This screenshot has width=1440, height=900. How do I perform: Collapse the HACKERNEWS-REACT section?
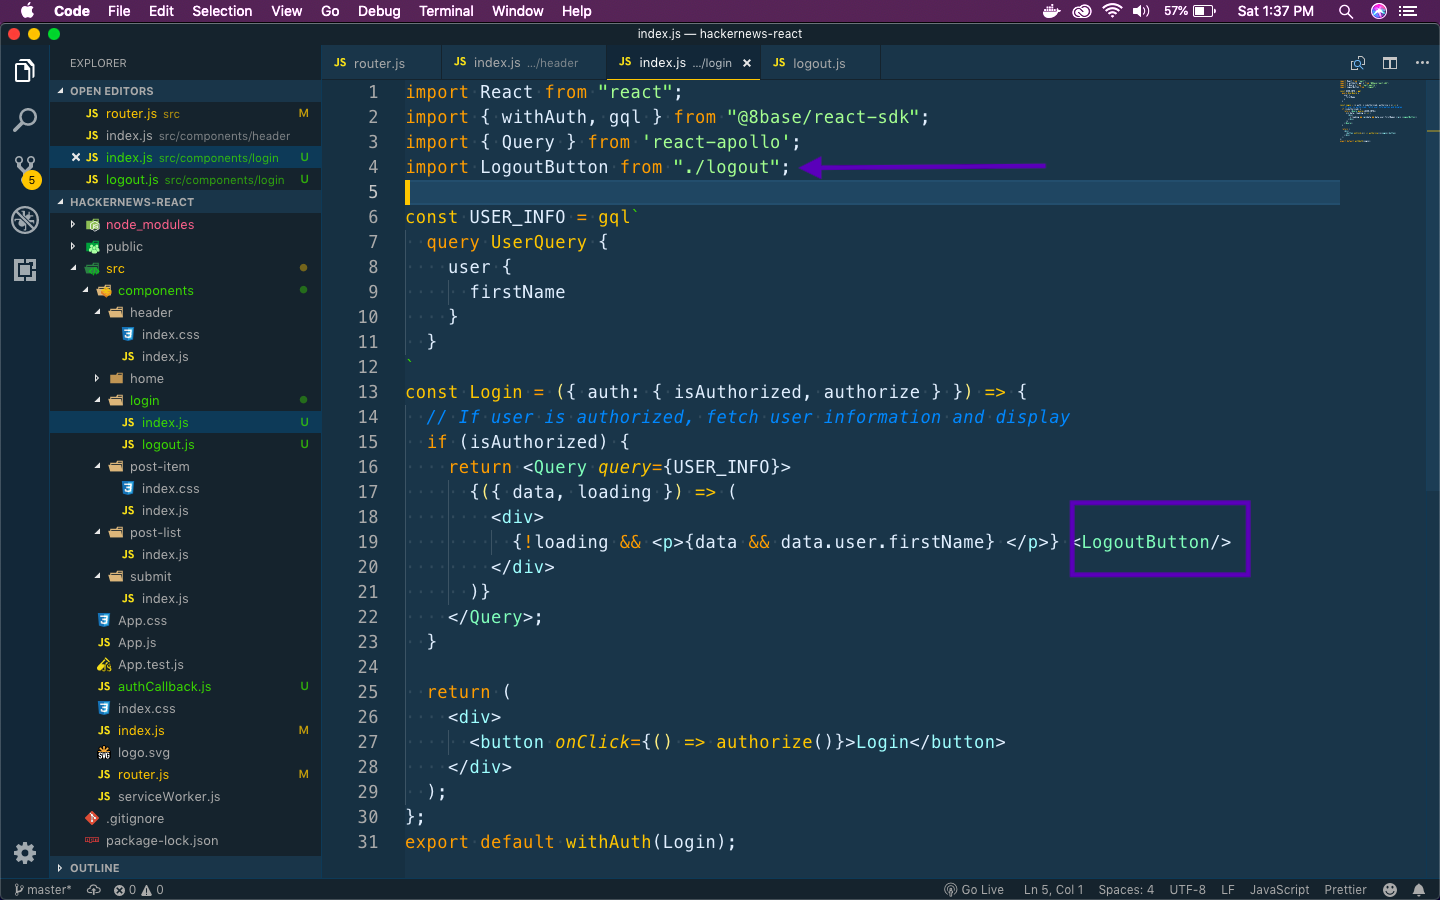(185, 202)
